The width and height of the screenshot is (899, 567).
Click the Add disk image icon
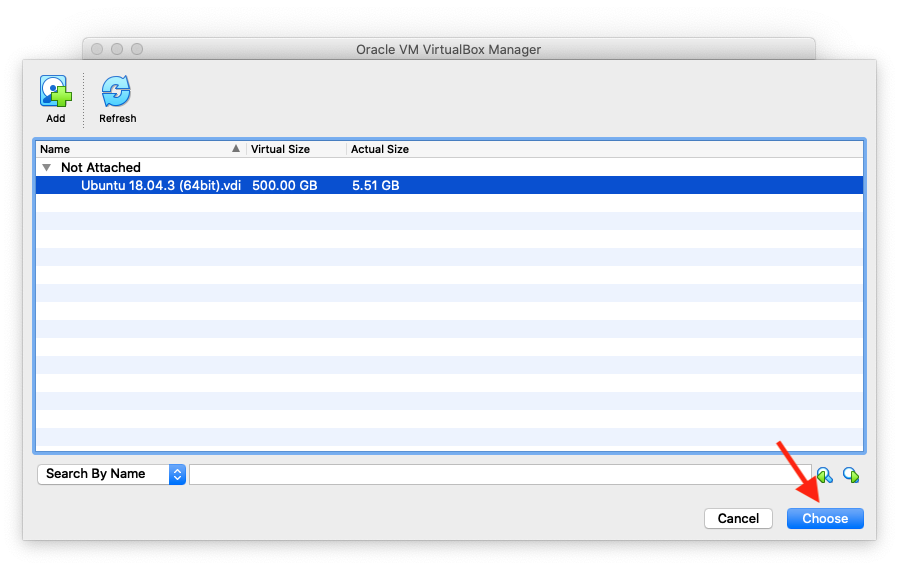tap(55, 93)
